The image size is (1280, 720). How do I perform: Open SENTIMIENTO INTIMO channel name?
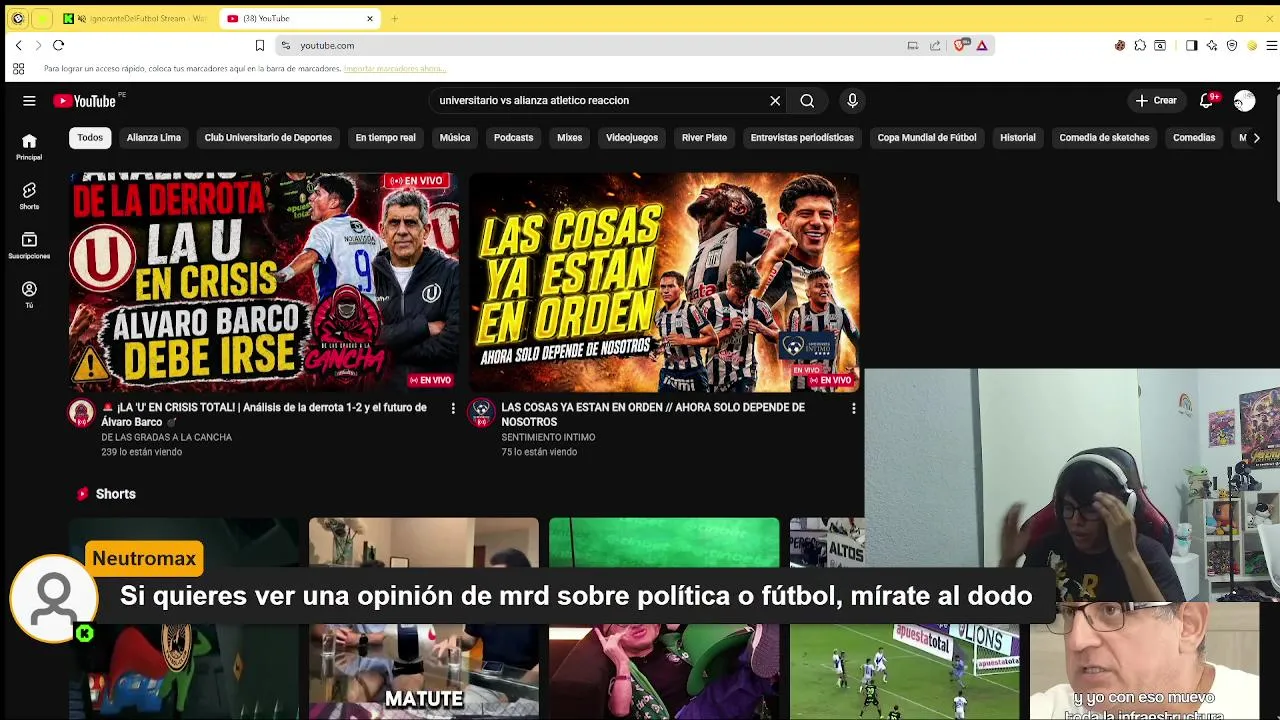[x=548, y=437]
